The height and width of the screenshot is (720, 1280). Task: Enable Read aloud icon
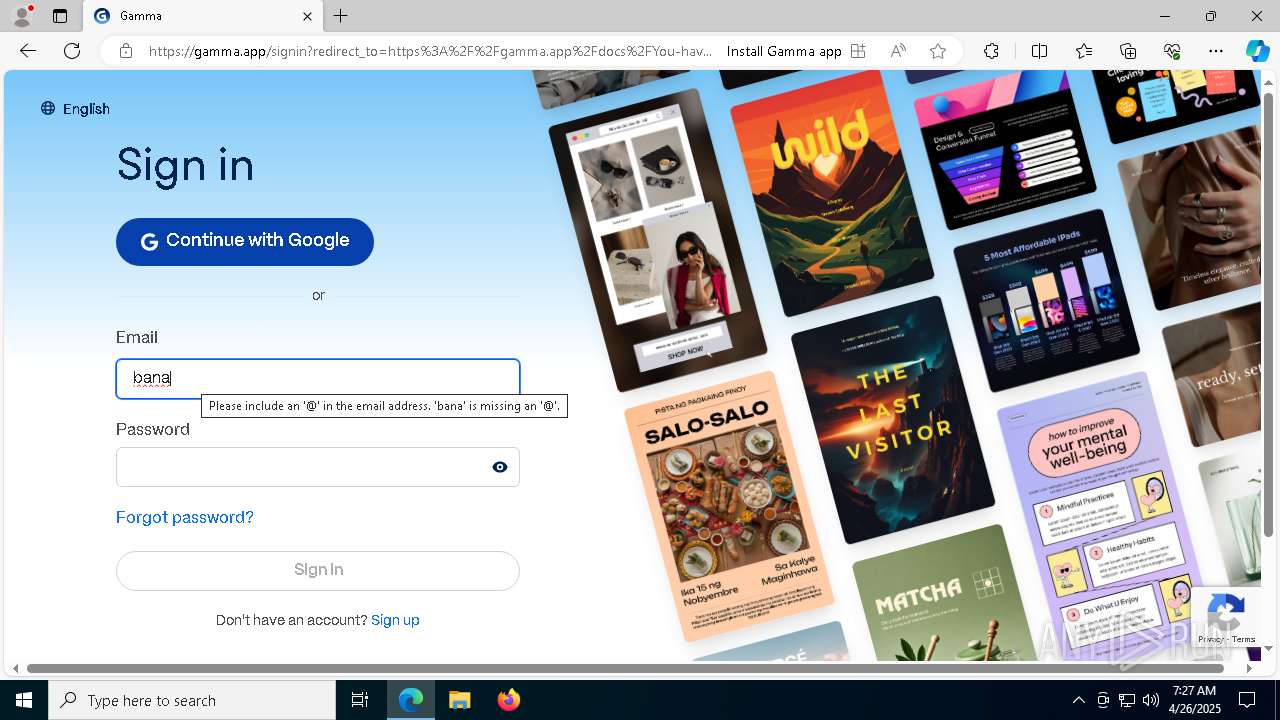(x=898, y=51)
